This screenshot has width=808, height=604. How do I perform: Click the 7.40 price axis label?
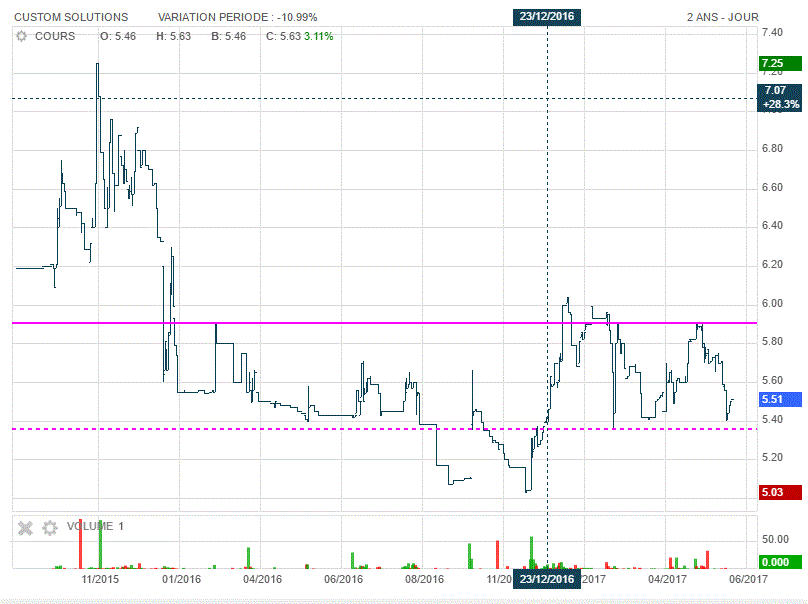point(772,32)
